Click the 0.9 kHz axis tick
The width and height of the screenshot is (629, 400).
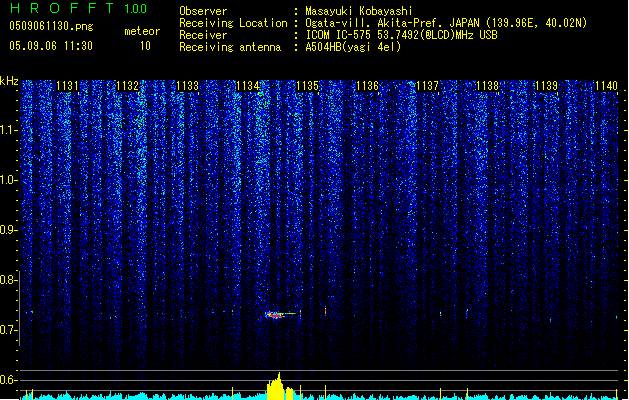(x=9, y=230)
